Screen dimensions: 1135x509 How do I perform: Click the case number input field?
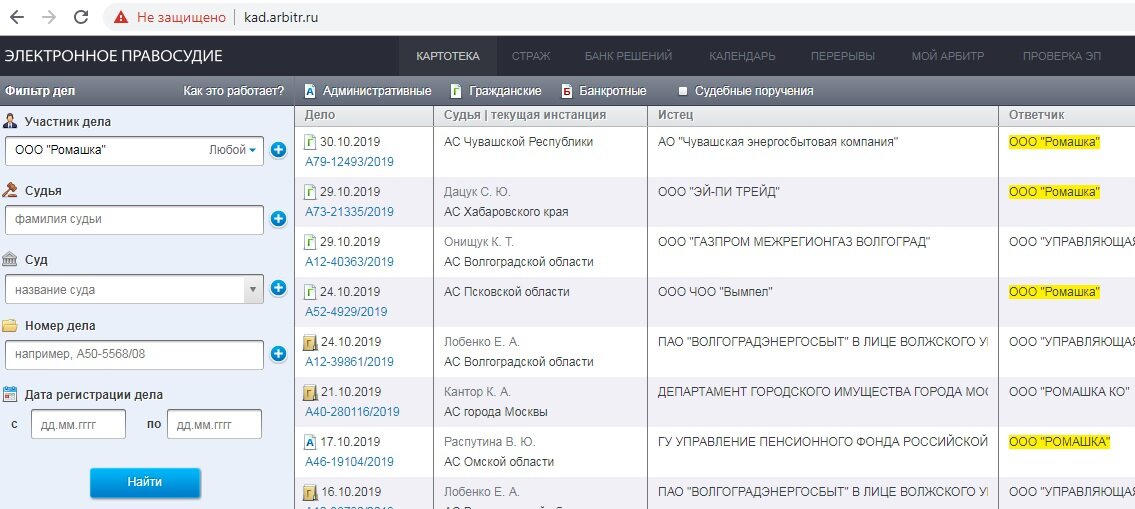tap(135, 355)
